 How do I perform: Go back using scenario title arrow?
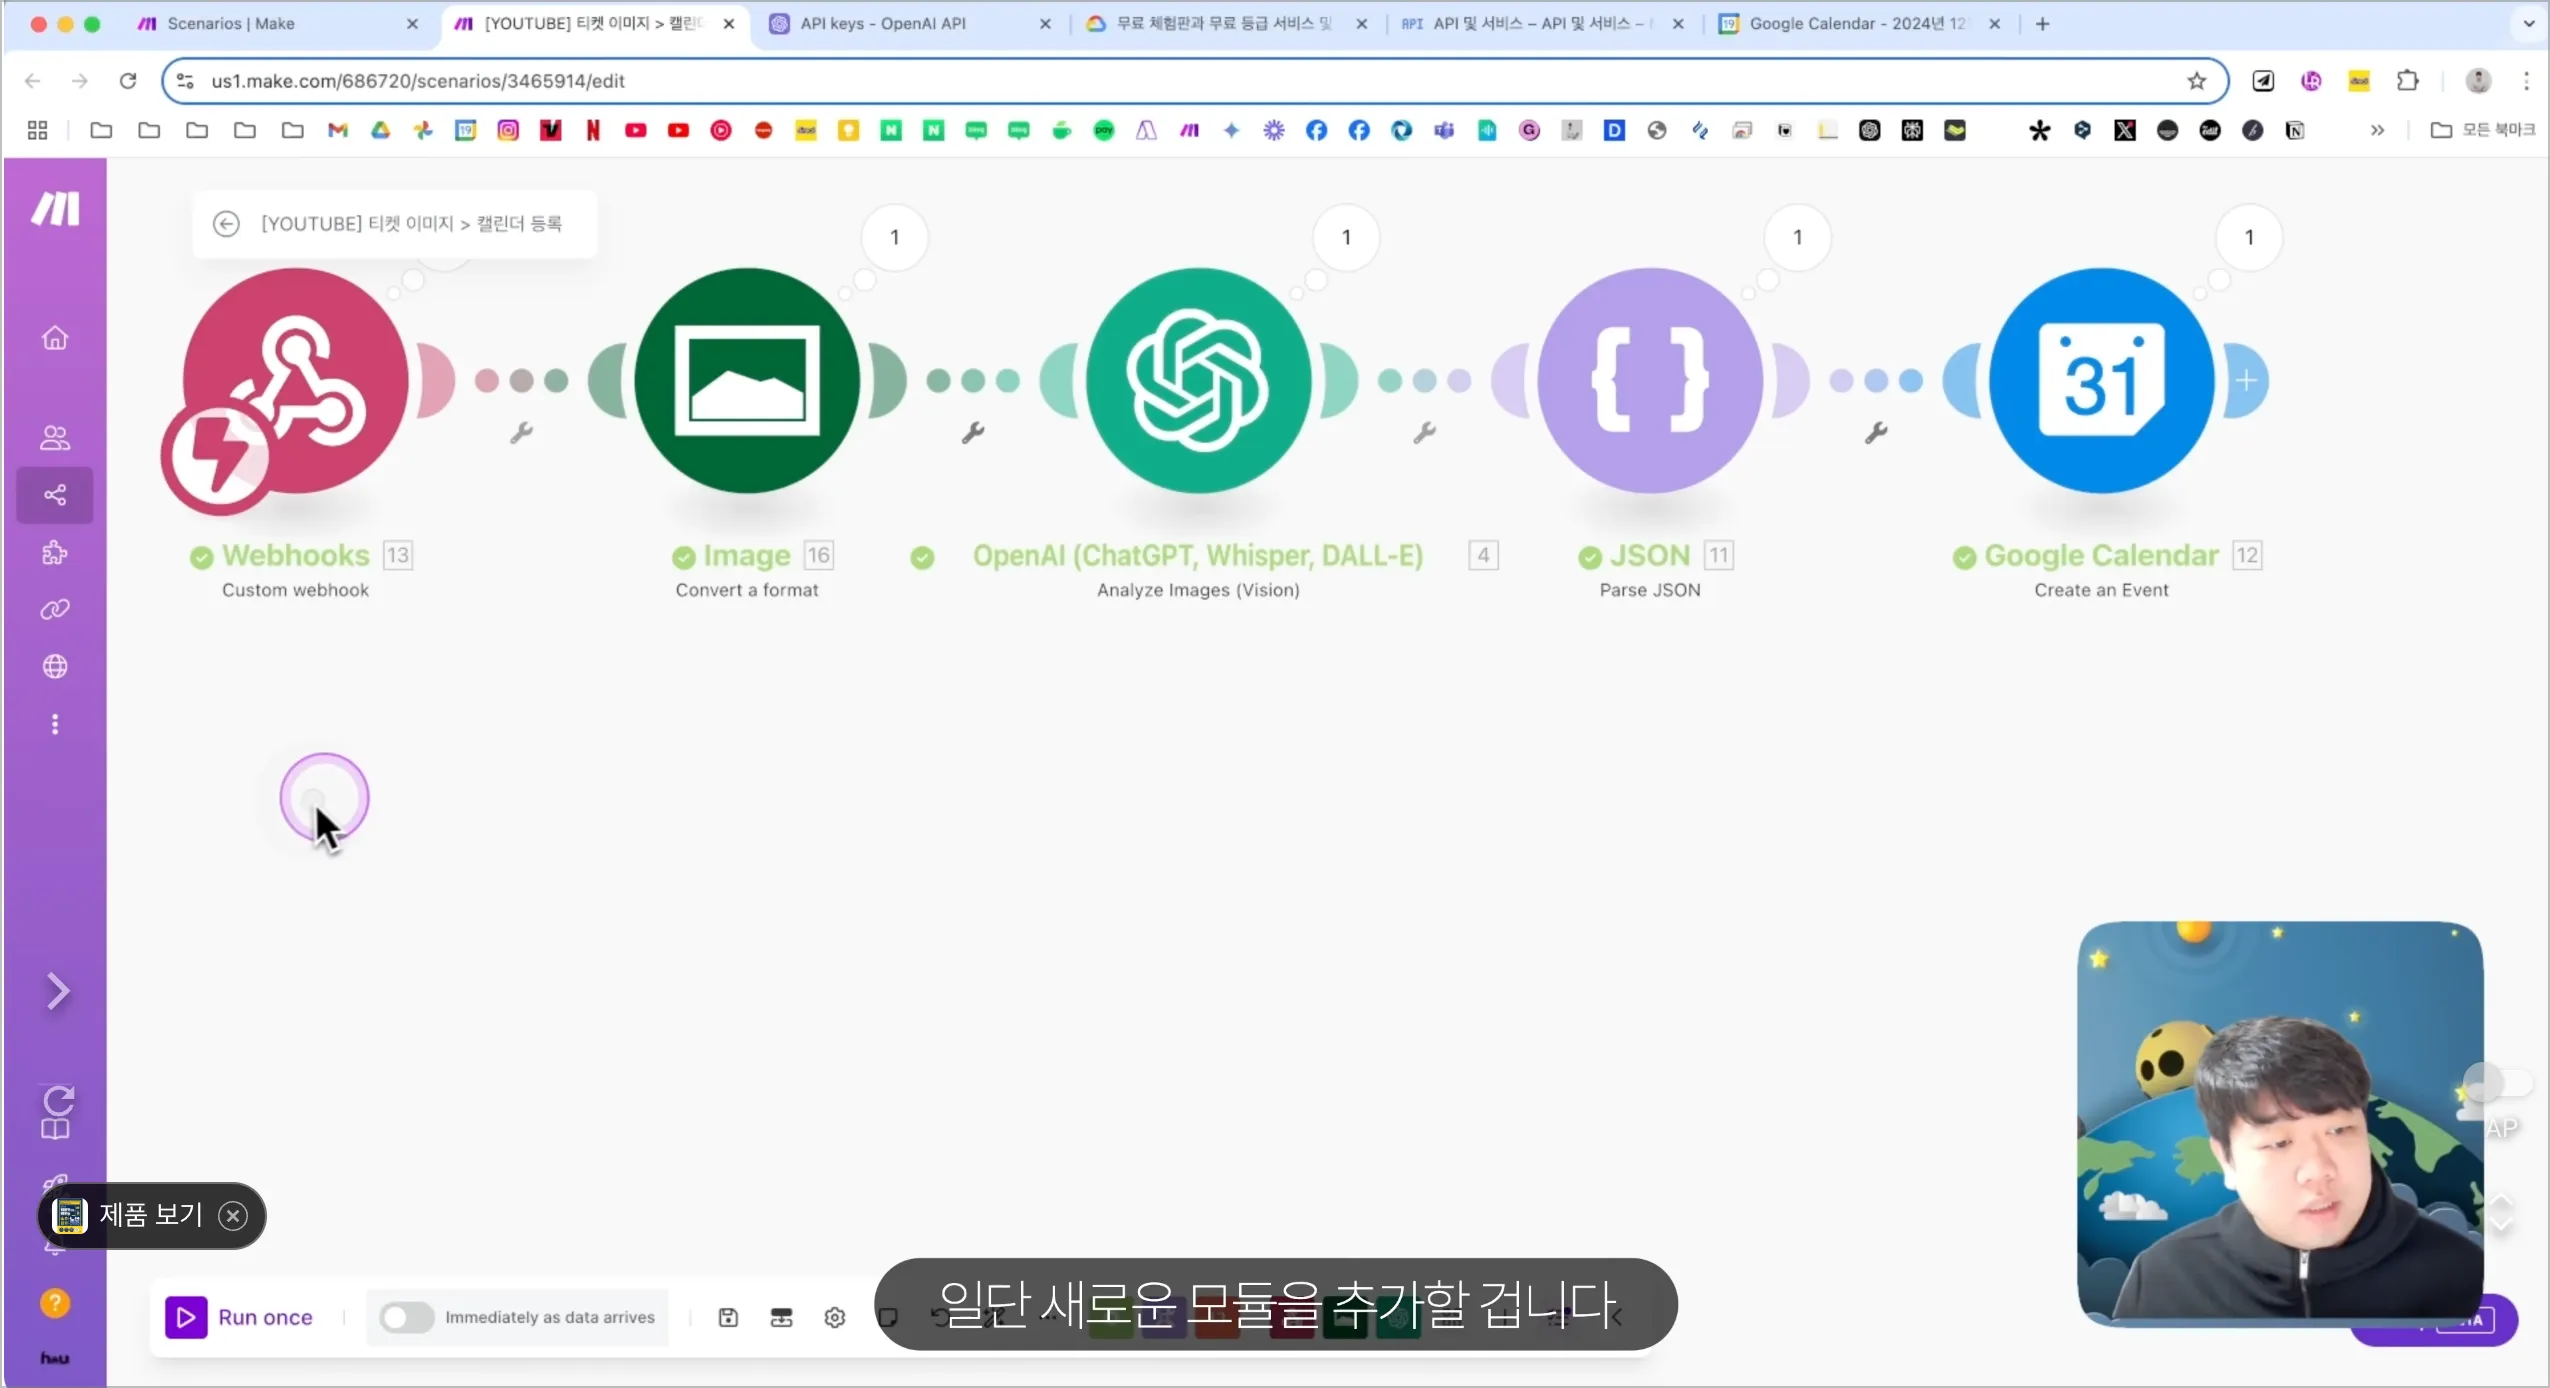[x=226, y=224]
